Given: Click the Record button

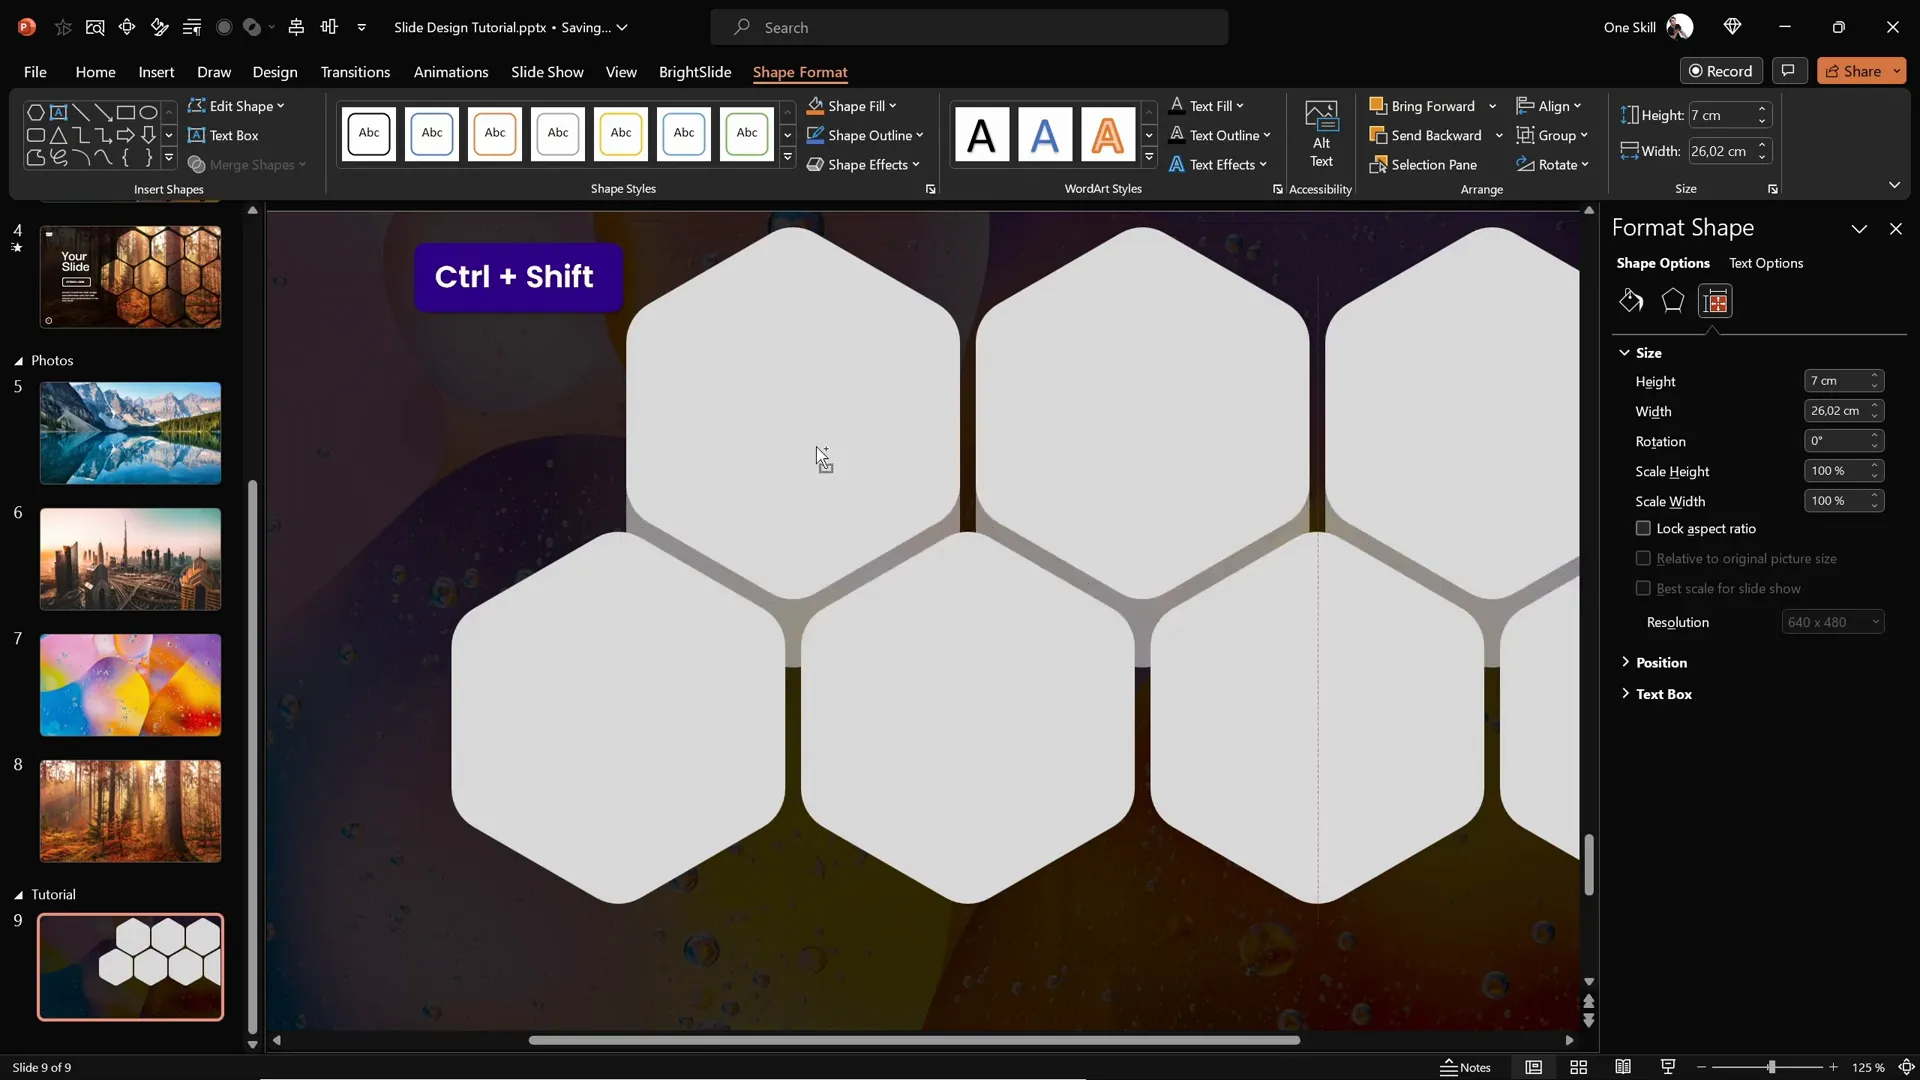Looking at the screenshot, I should [x=1722, y=70].
